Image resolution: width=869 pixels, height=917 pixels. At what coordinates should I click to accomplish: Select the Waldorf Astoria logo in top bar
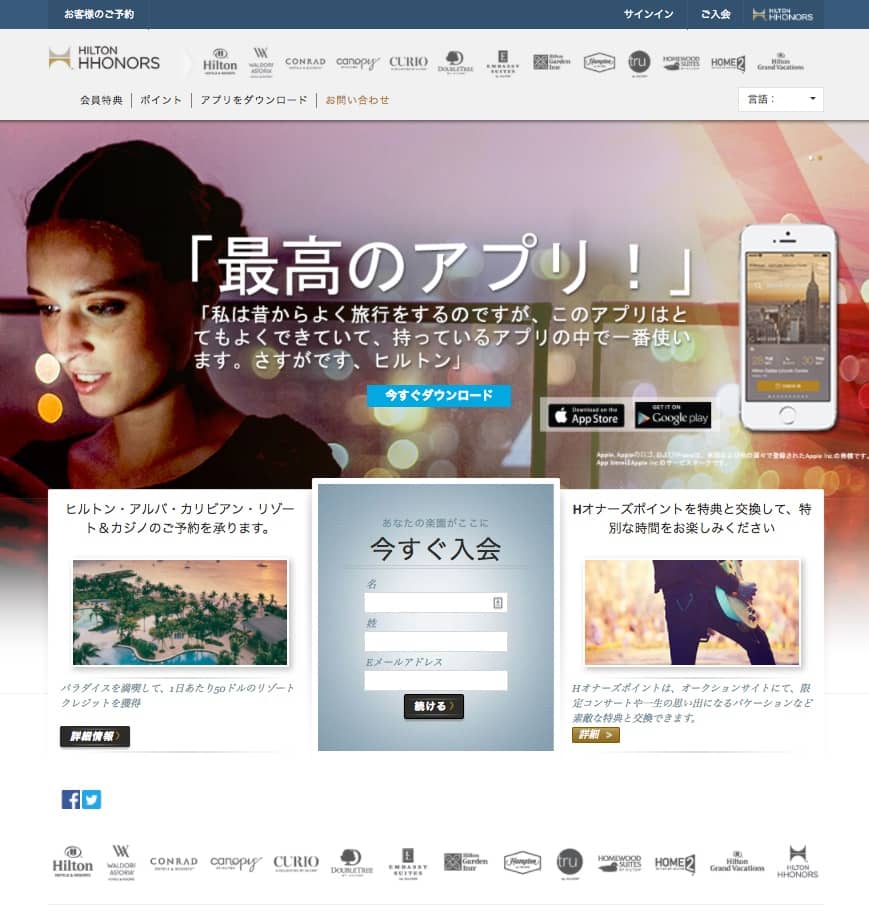(261, 62)
